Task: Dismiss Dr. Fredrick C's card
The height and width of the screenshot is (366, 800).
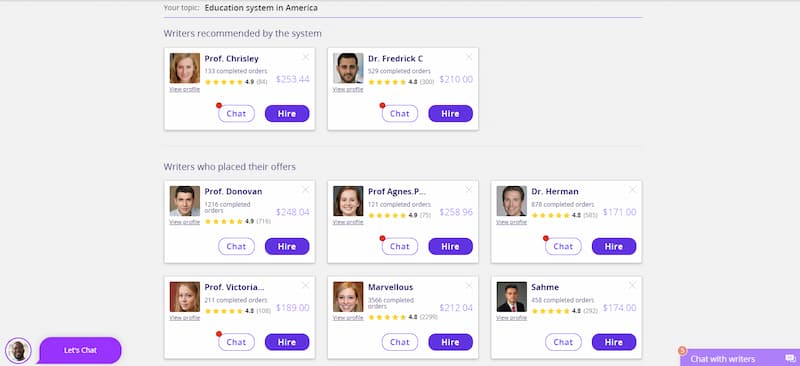Action: (x=469, y=57)
